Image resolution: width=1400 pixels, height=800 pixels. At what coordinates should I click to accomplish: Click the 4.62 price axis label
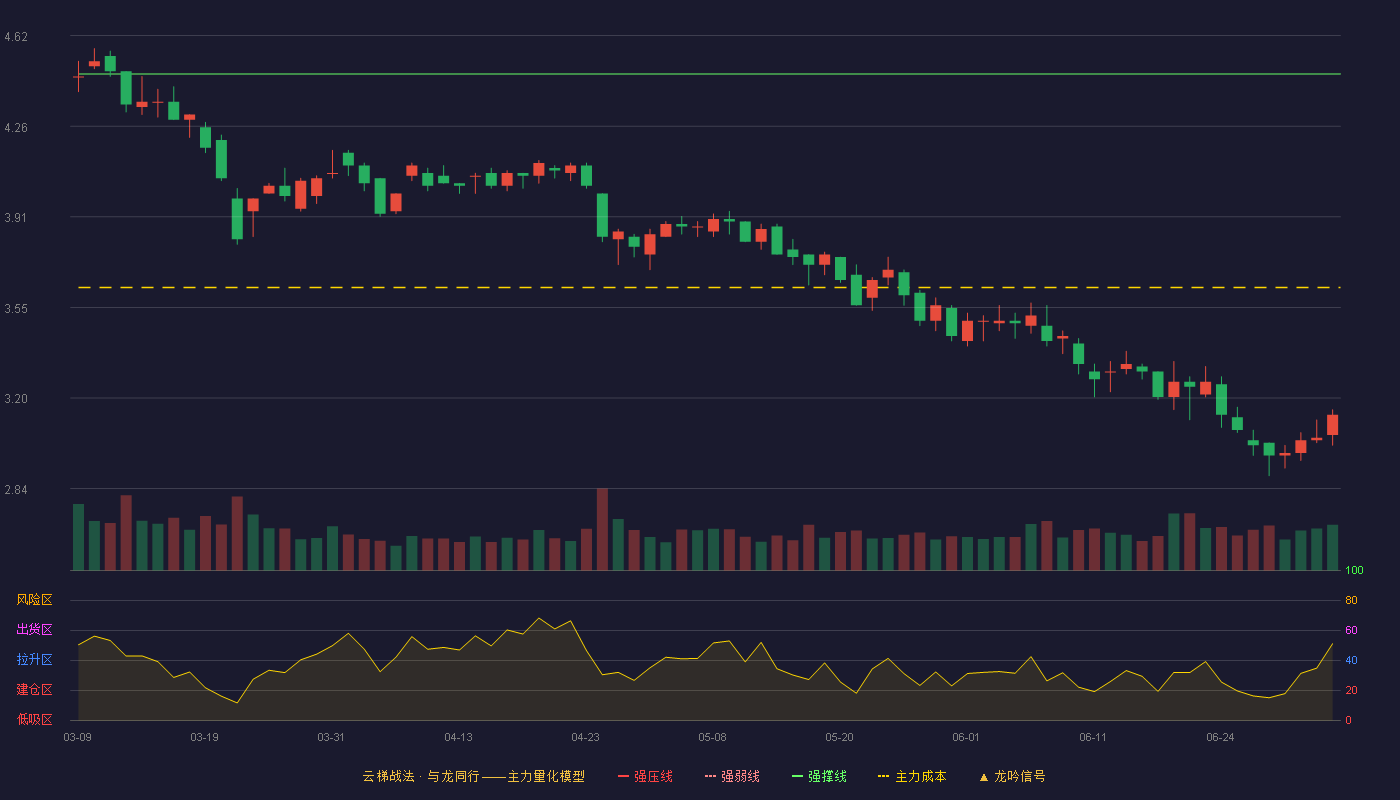[16, 37]
